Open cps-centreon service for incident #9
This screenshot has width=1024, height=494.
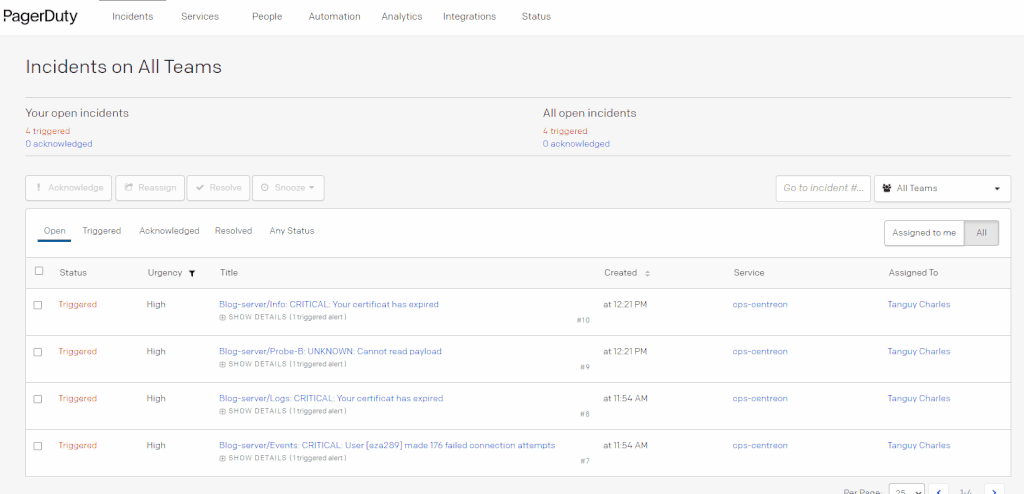click(760, 352)
